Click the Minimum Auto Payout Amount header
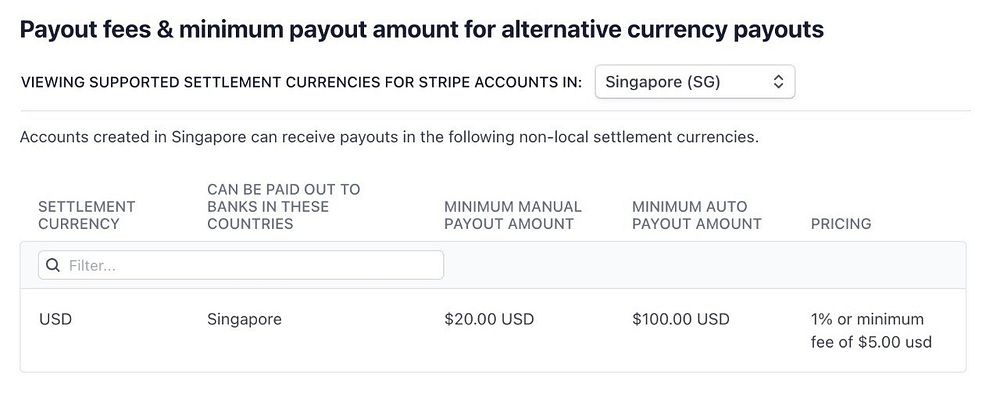This screenshot has height=405, width=1000. click(696, 215)
